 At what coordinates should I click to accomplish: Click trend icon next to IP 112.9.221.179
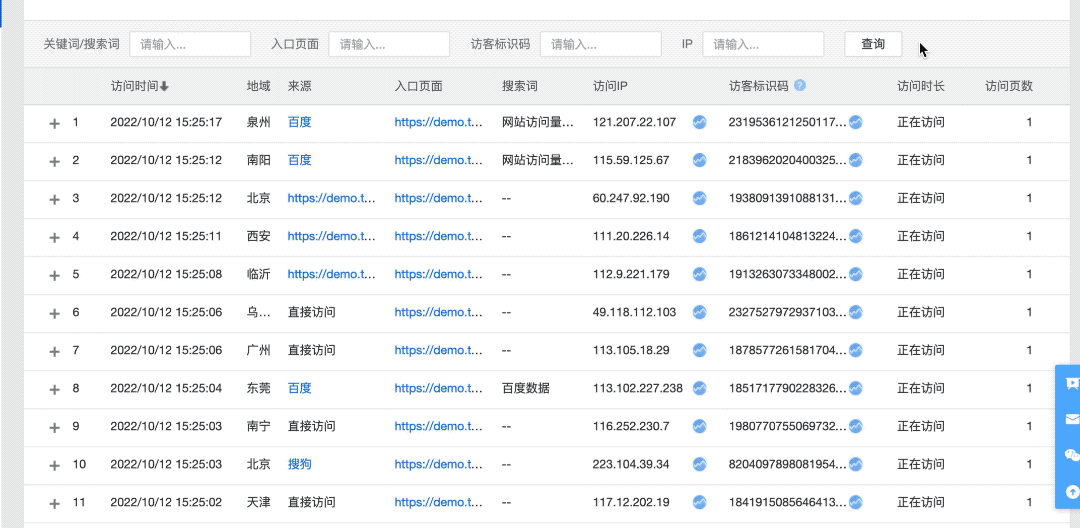[699, 274]
